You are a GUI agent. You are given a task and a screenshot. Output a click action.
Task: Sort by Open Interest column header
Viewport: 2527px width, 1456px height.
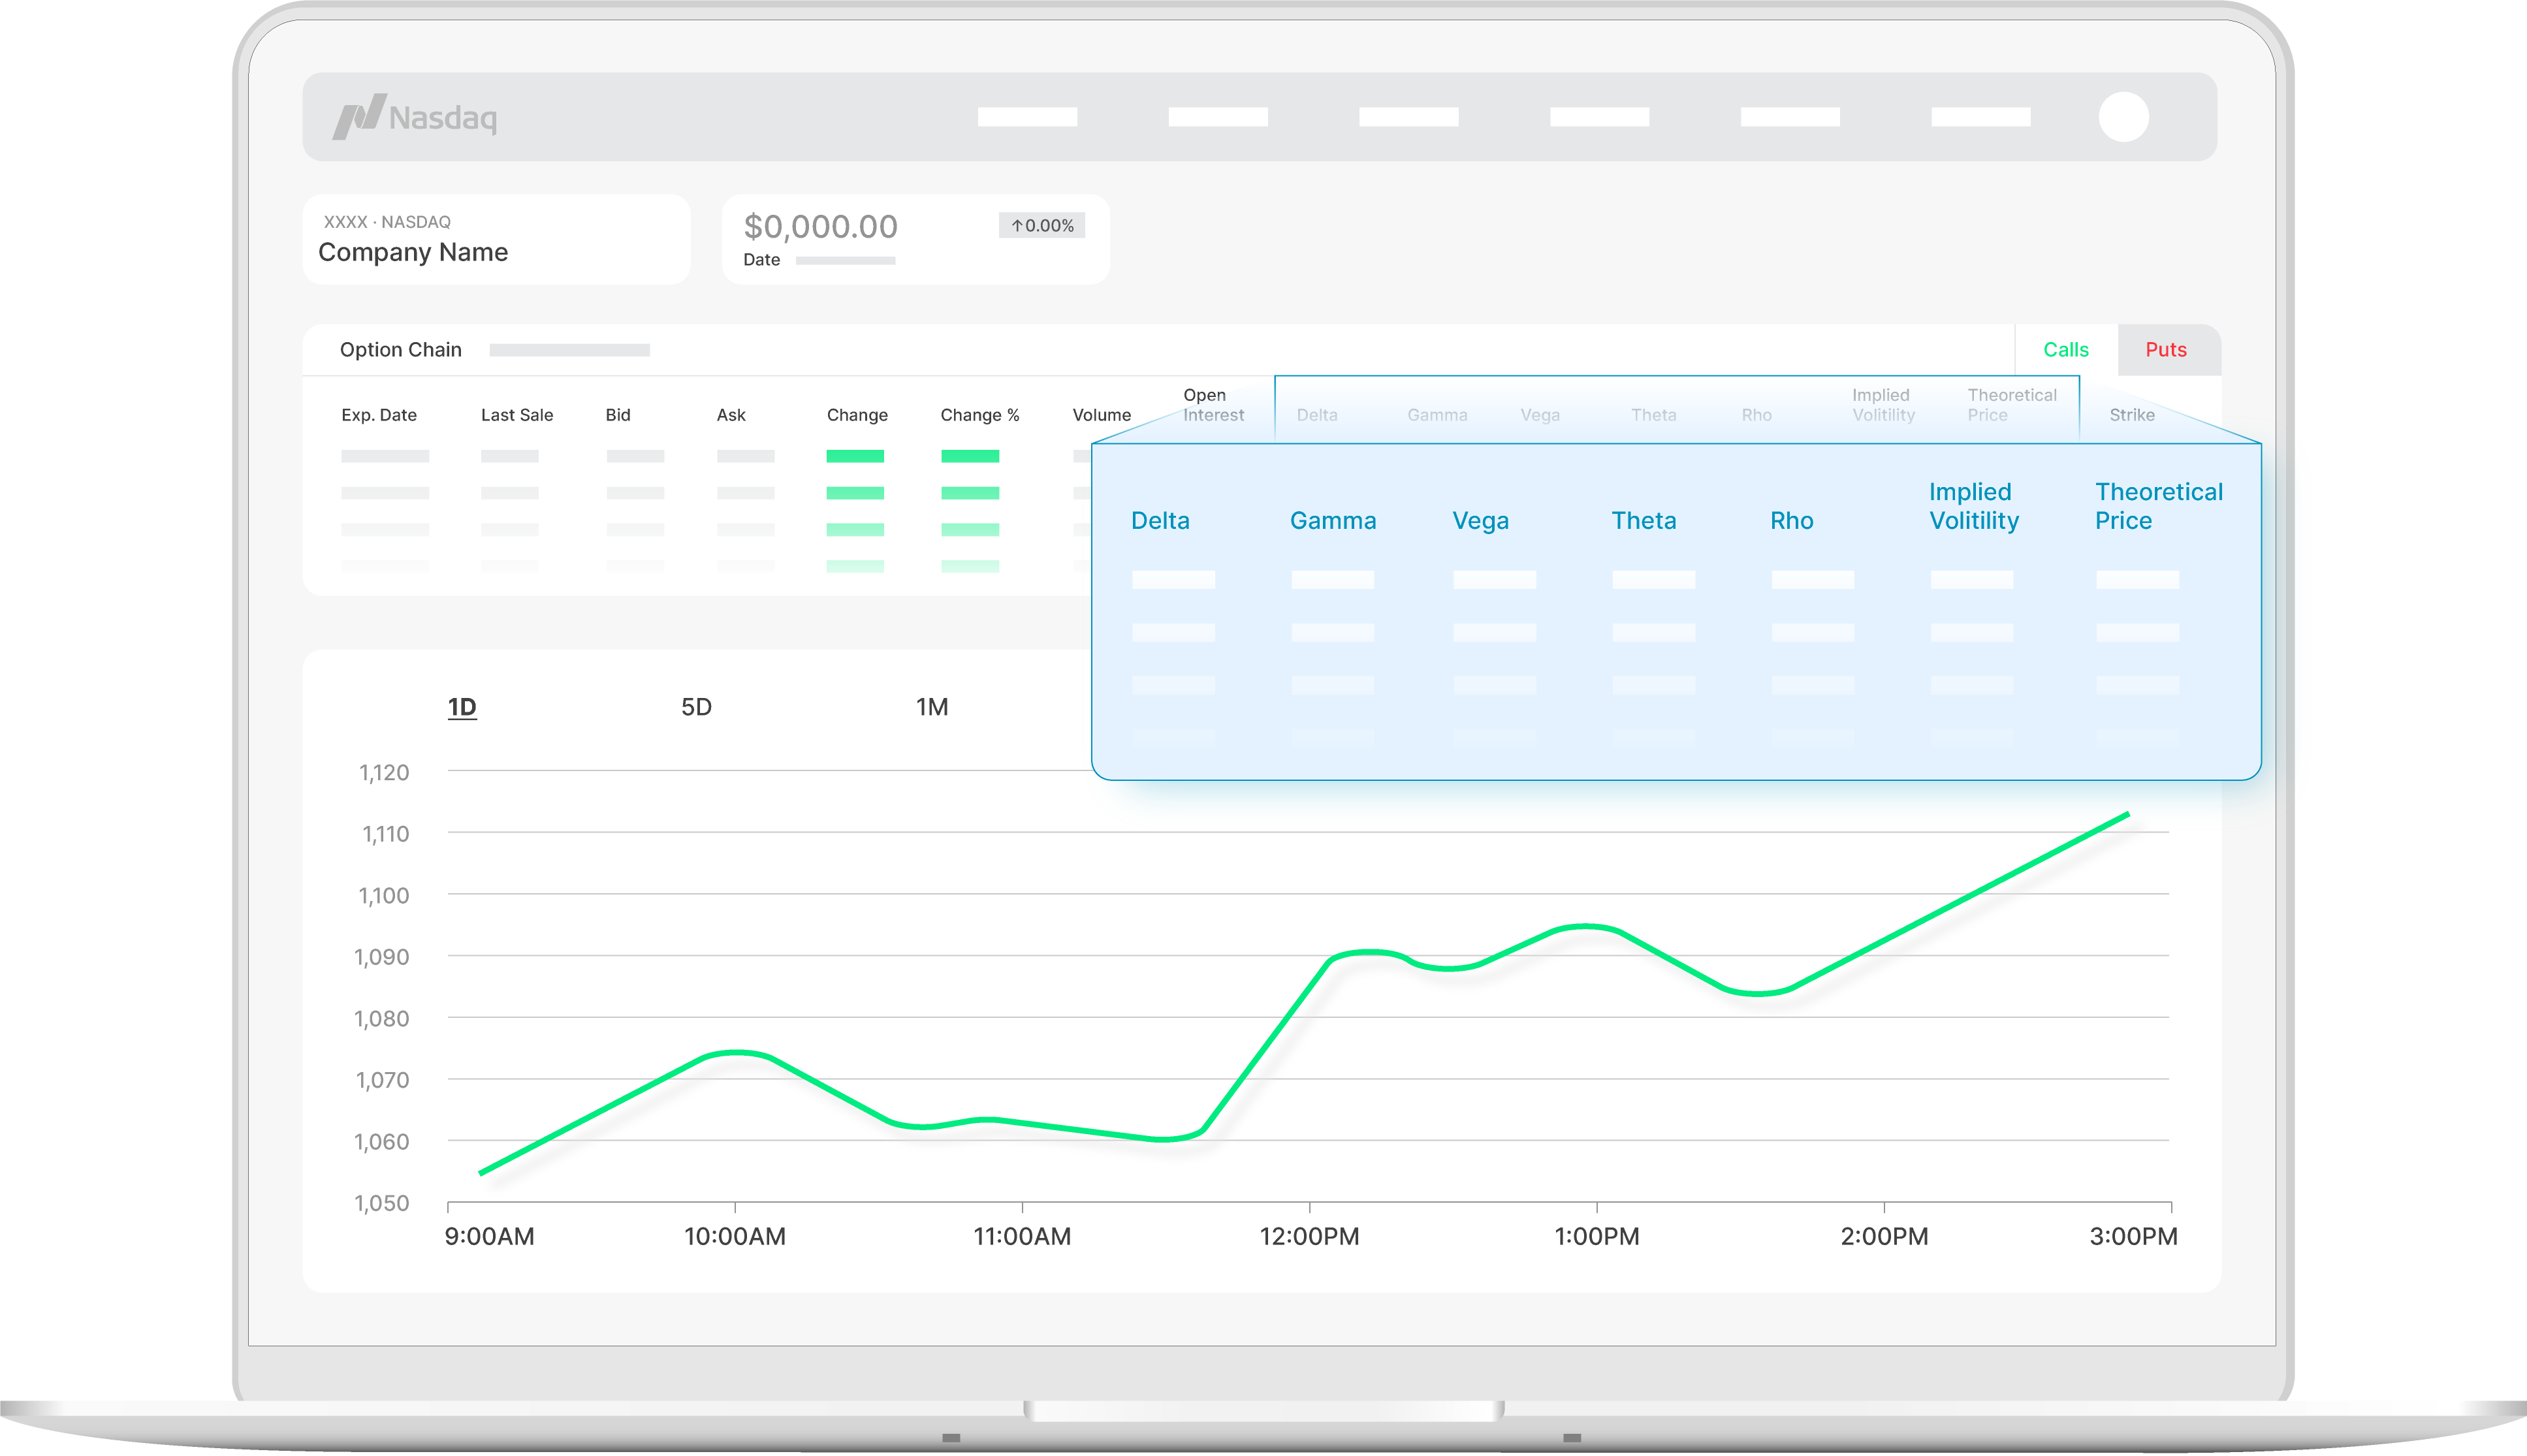click(x=1213, y=405)
